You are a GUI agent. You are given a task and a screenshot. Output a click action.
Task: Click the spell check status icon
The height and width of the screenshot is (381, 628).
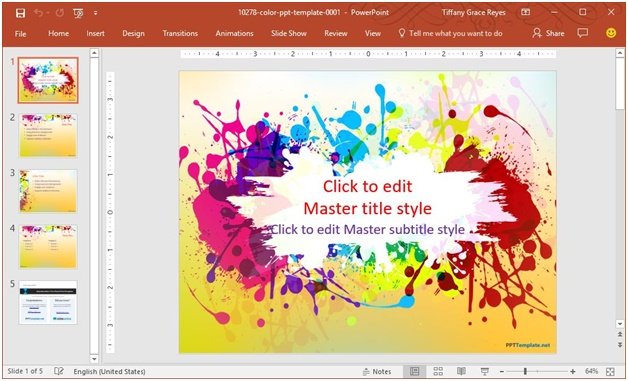58,371
